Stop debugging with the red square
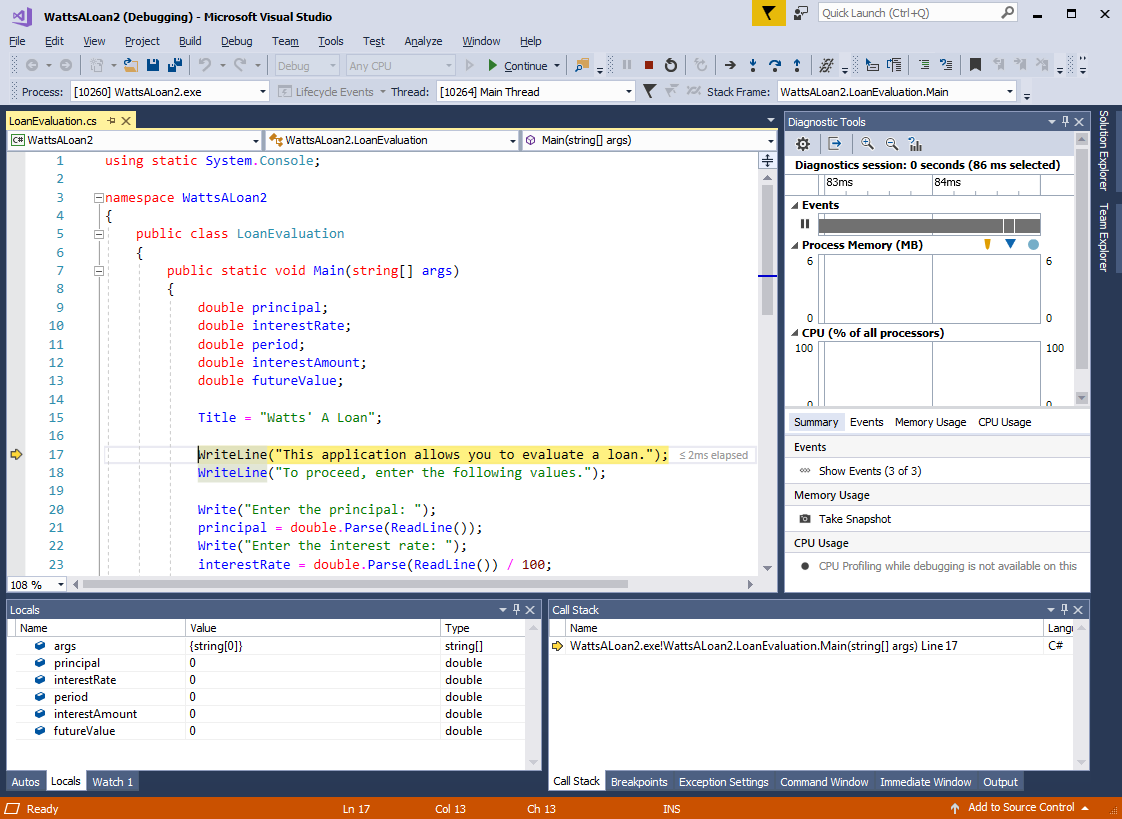This screenshot has width=1122, height=819. point(649,65)
